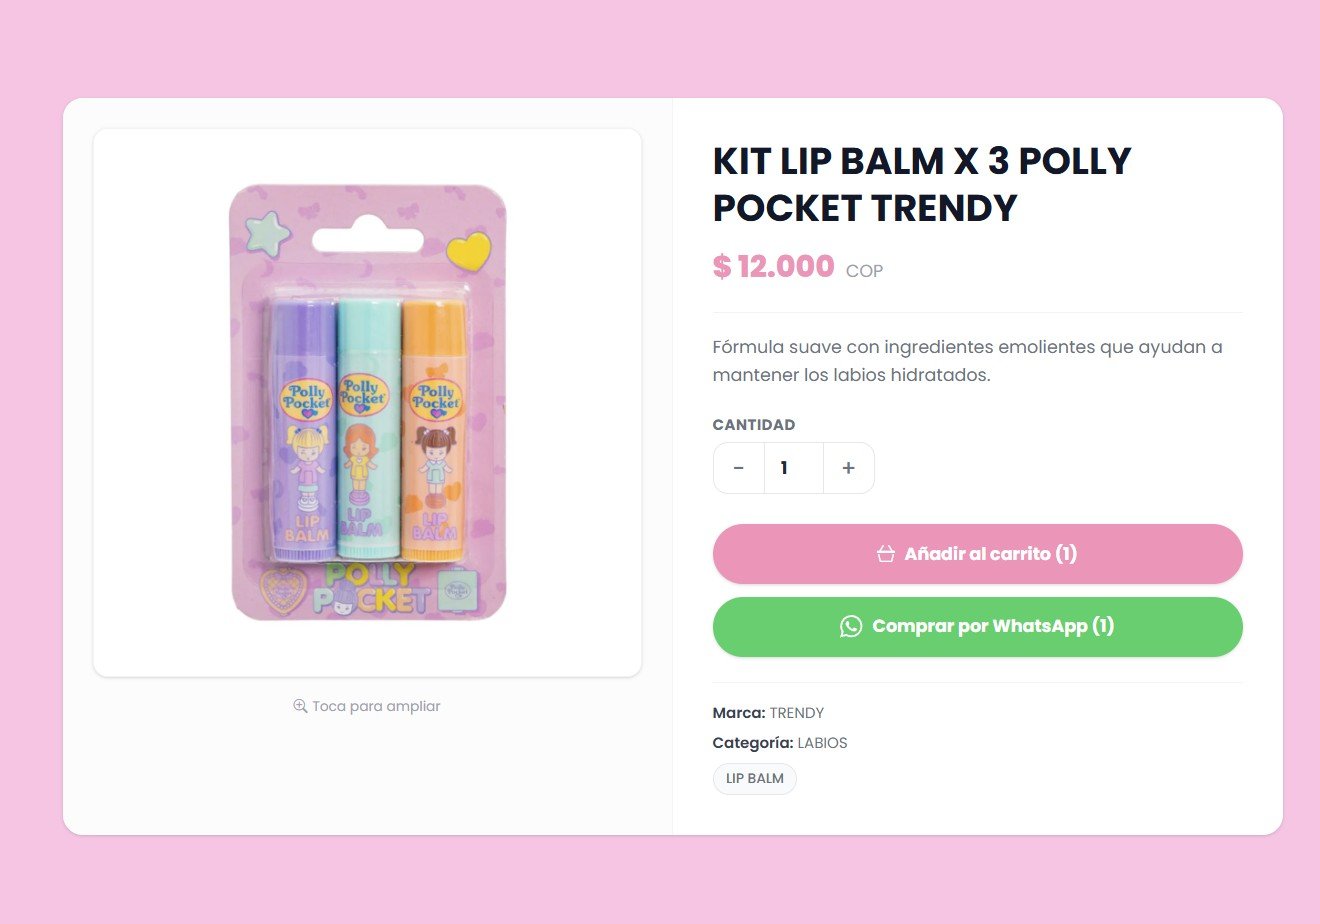Click the yellow heart on the packaging
This screenshot has height=924, width=1320.
pyautogui.click(x=468, y=250)
